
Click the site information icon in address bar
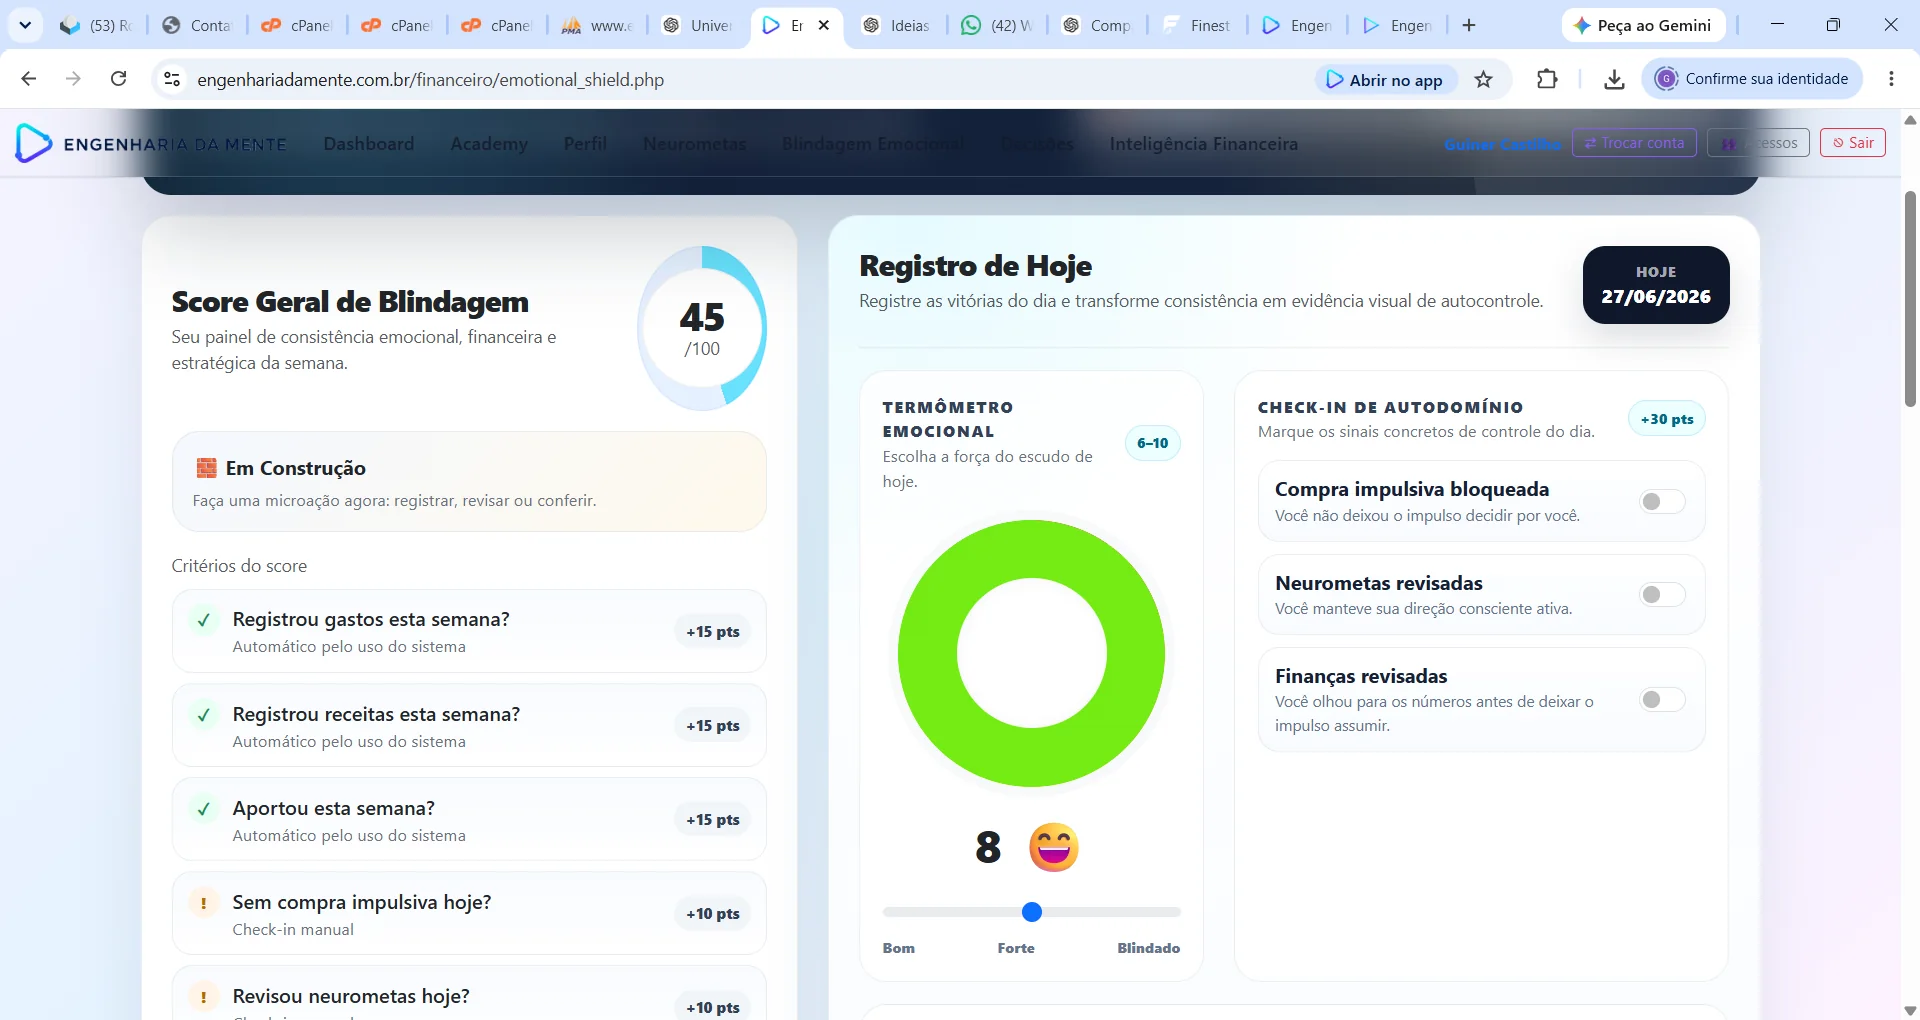(172, 79)
